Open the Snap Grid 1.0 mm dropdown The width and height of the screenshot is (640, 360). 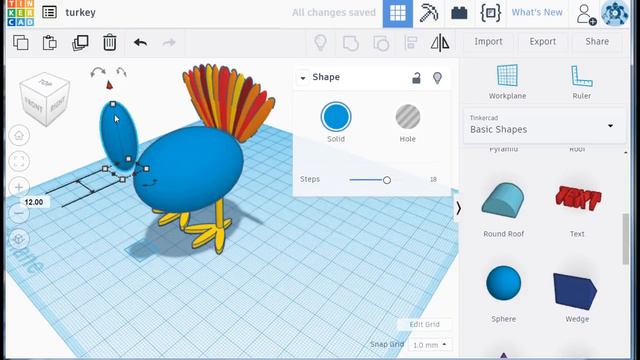coord(430,345)
